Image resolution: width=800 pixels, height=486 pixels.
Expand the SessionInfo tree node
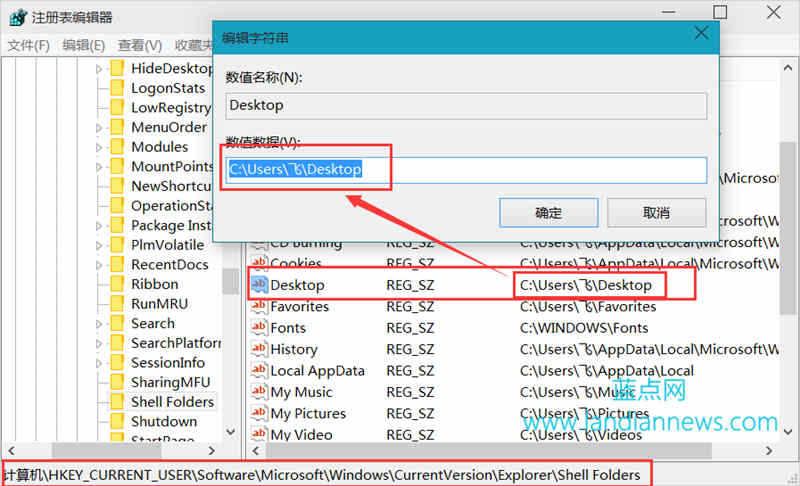click(x=99, y=363)
